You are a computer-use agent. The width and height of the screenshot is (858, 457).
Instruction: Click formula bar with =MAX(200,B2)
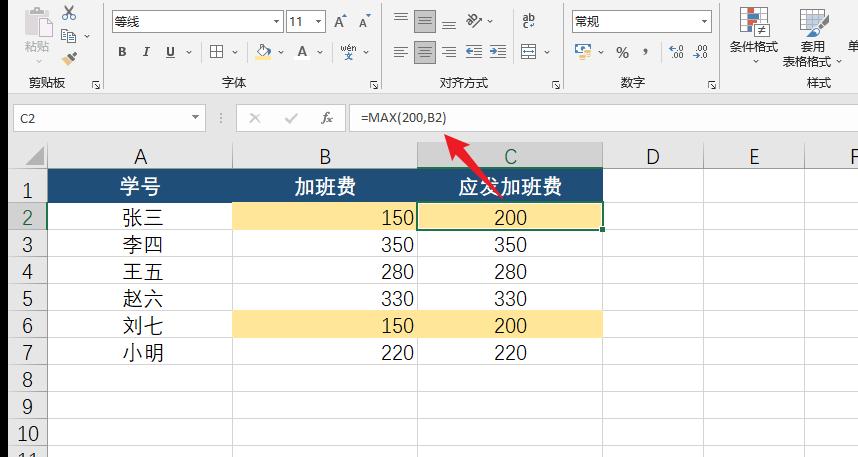pyautogui.click(x=604, y=118)
